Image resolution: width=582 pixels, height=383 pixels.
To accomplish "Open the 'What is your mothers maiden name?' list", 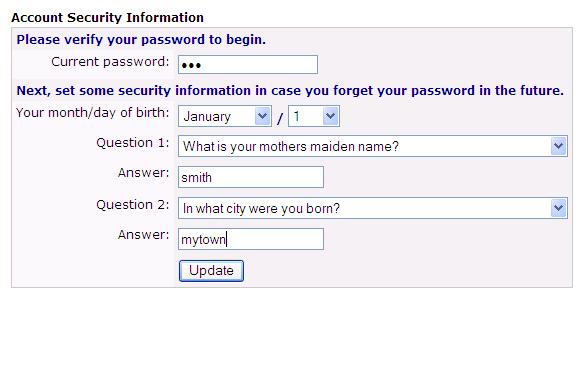I will [x=373, y=146].
